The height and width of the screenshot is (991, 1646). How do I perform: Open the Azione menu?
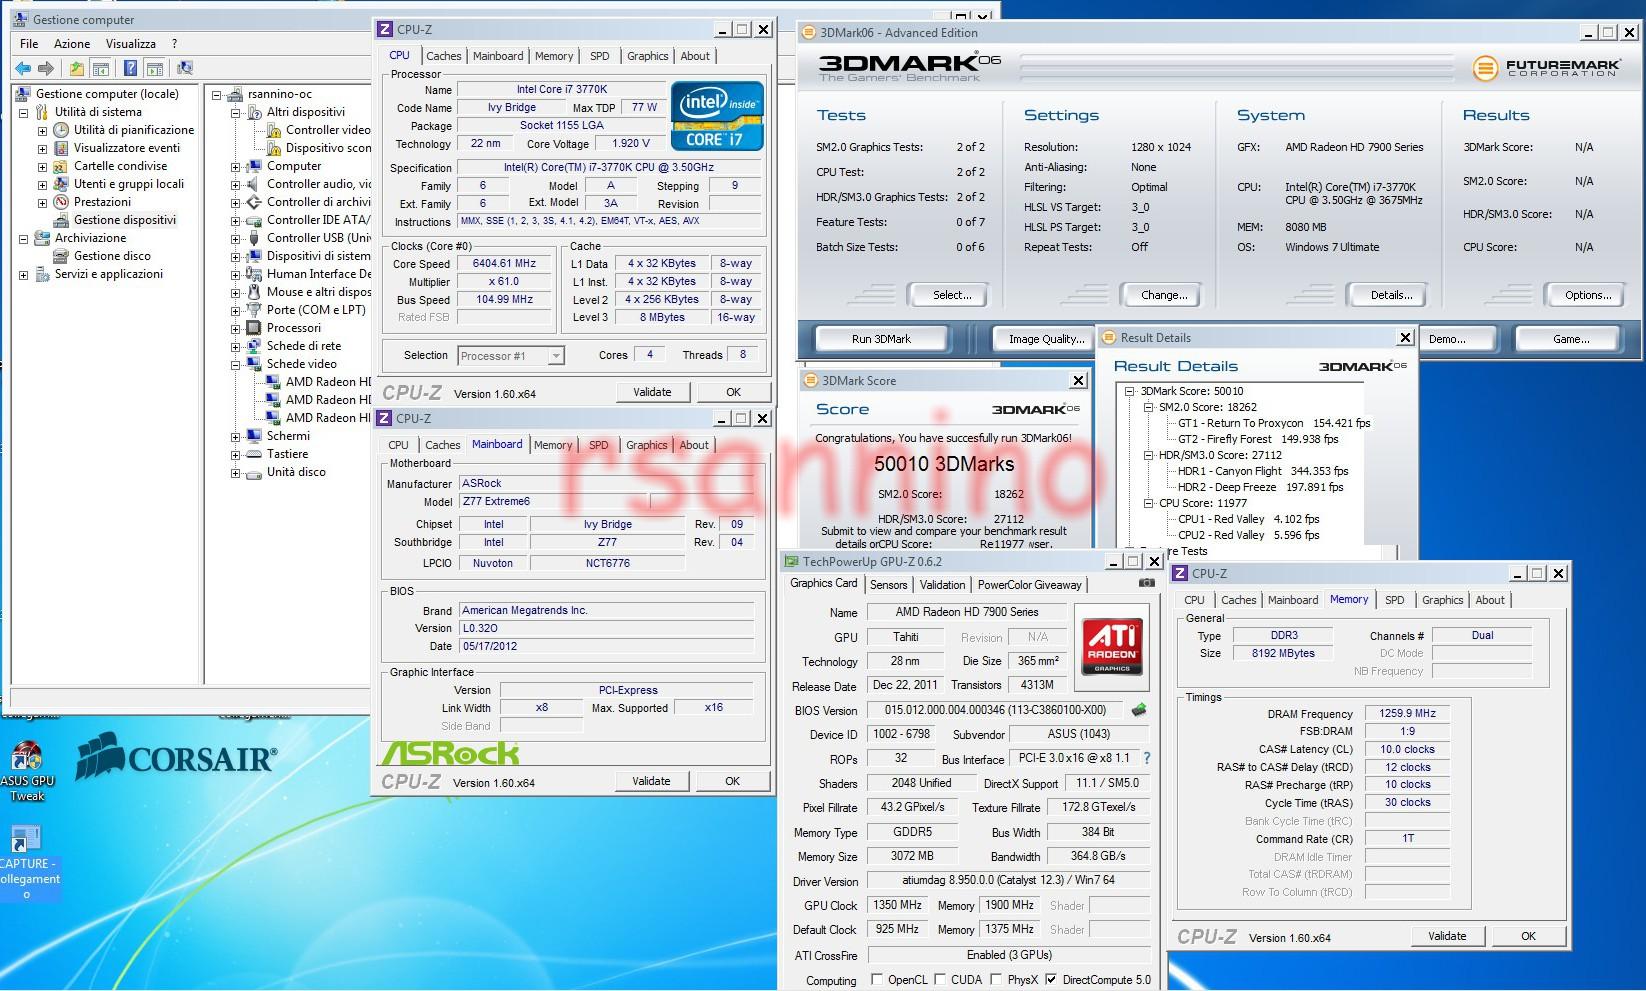[x=72, y=44]
